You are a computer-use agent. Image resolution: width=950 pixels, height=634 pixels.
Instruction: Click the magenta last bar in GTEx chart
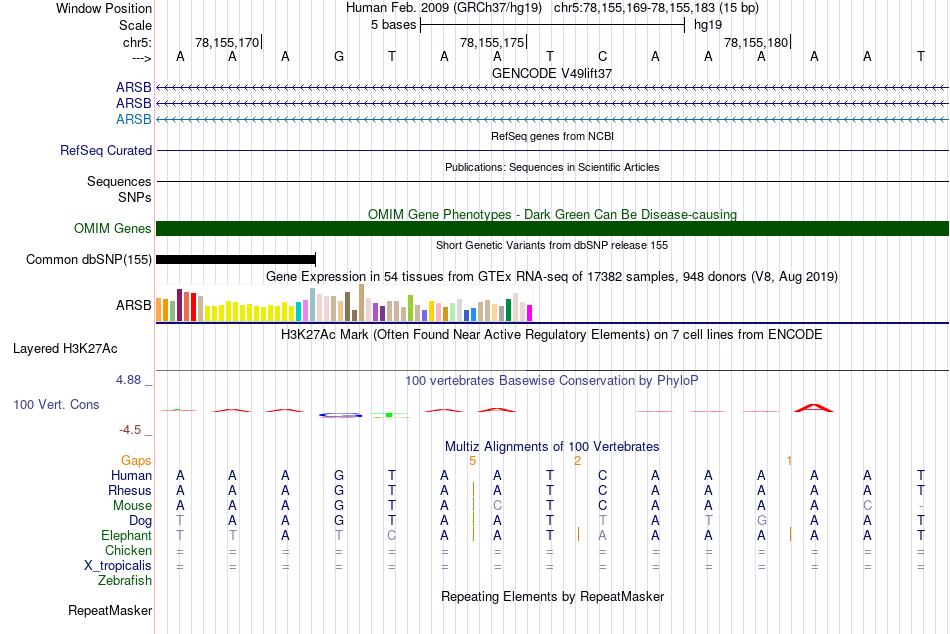click(x=530, y=313)
